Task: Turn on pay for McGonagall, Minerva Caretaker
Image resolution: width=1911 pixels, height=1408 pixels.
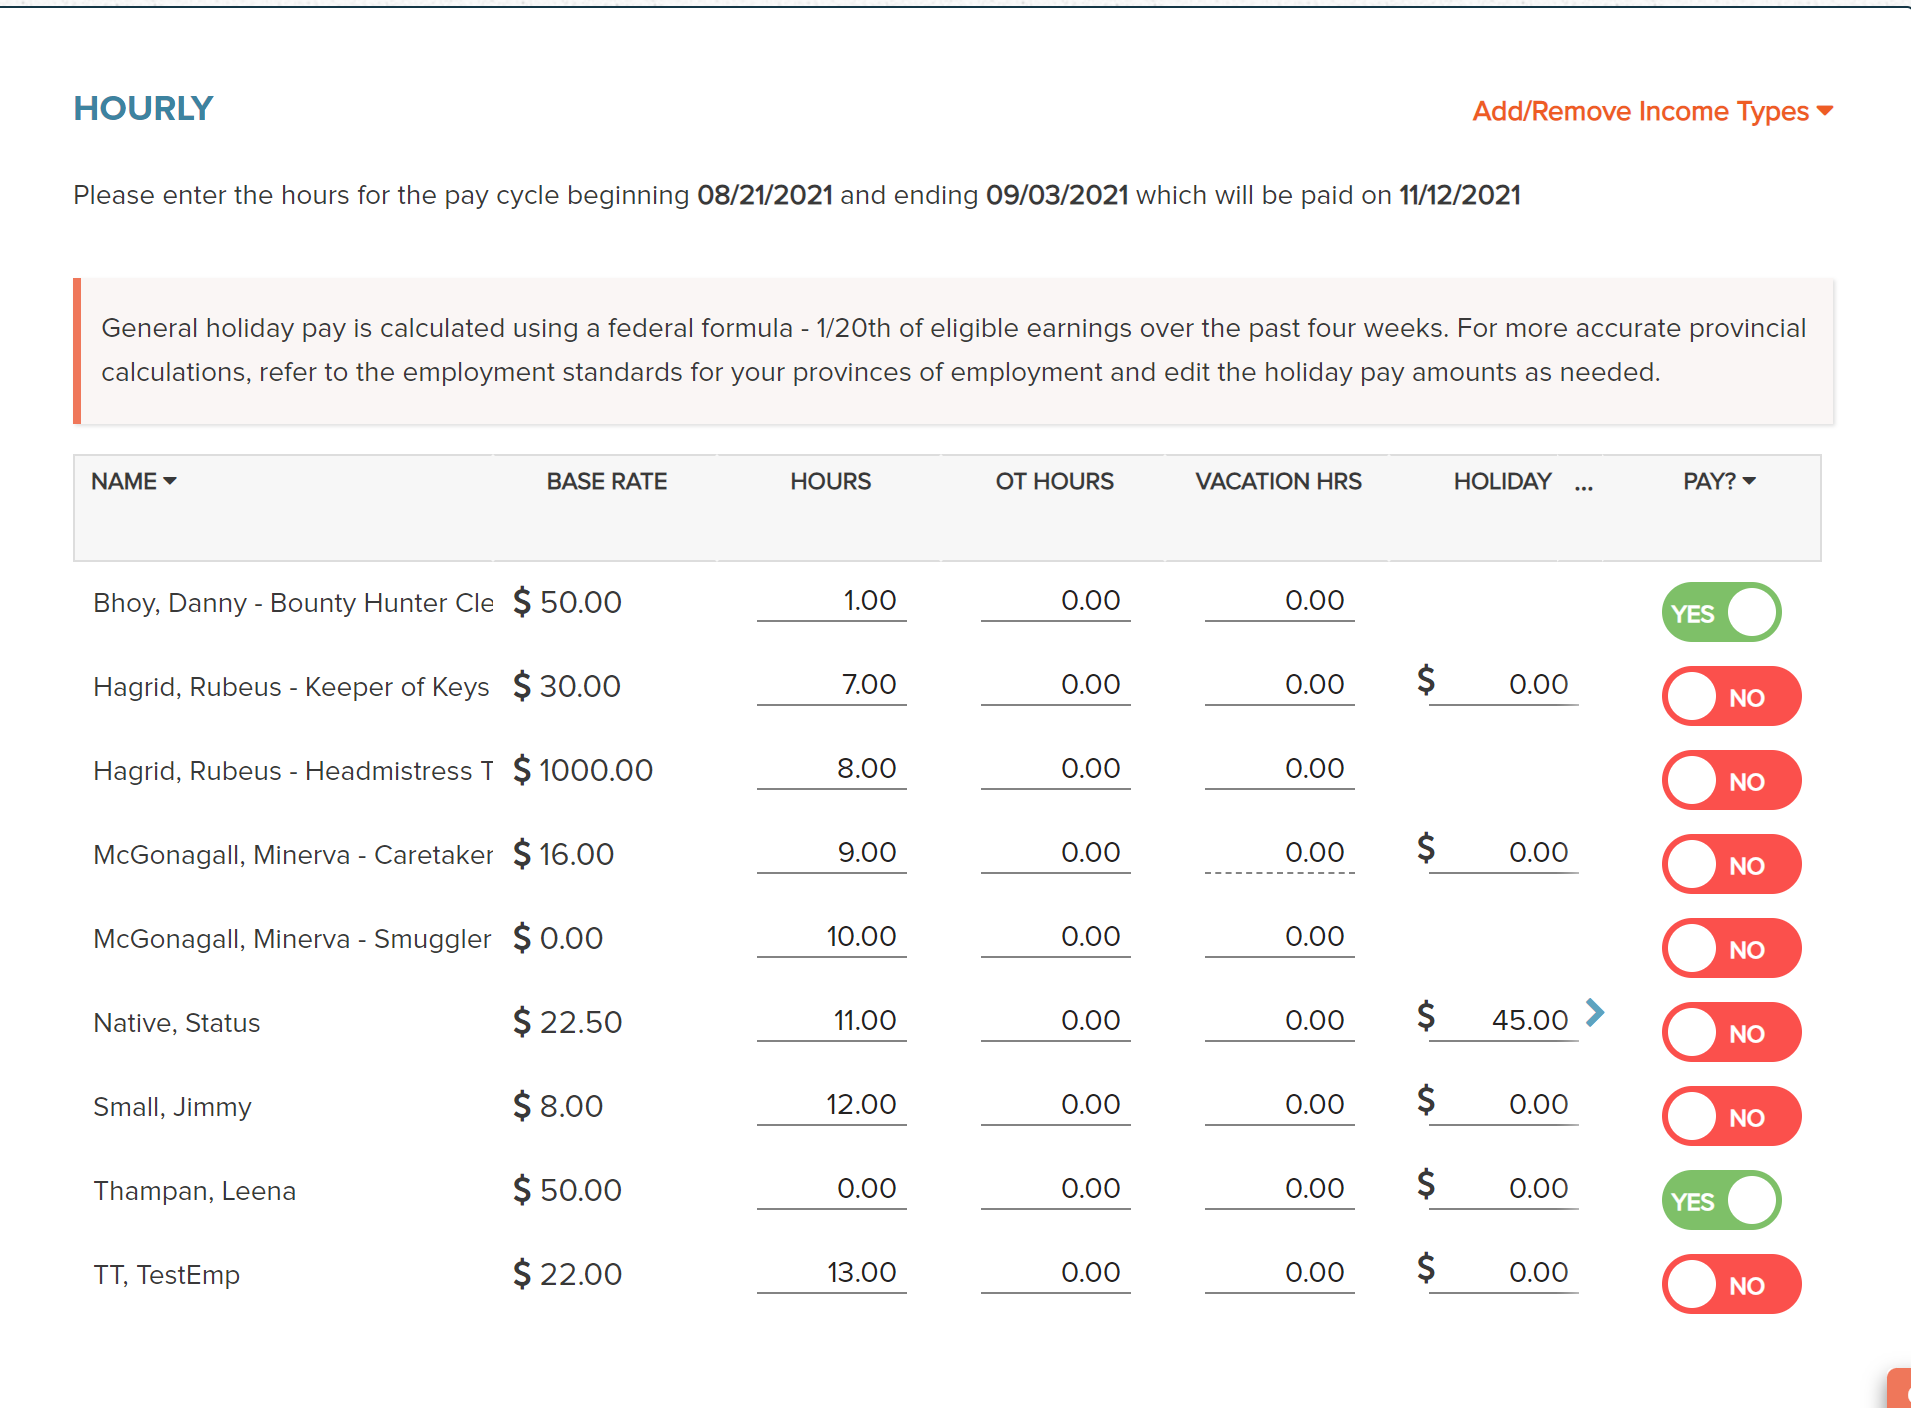Action: pyautogui.click(x=1731, y=864)
